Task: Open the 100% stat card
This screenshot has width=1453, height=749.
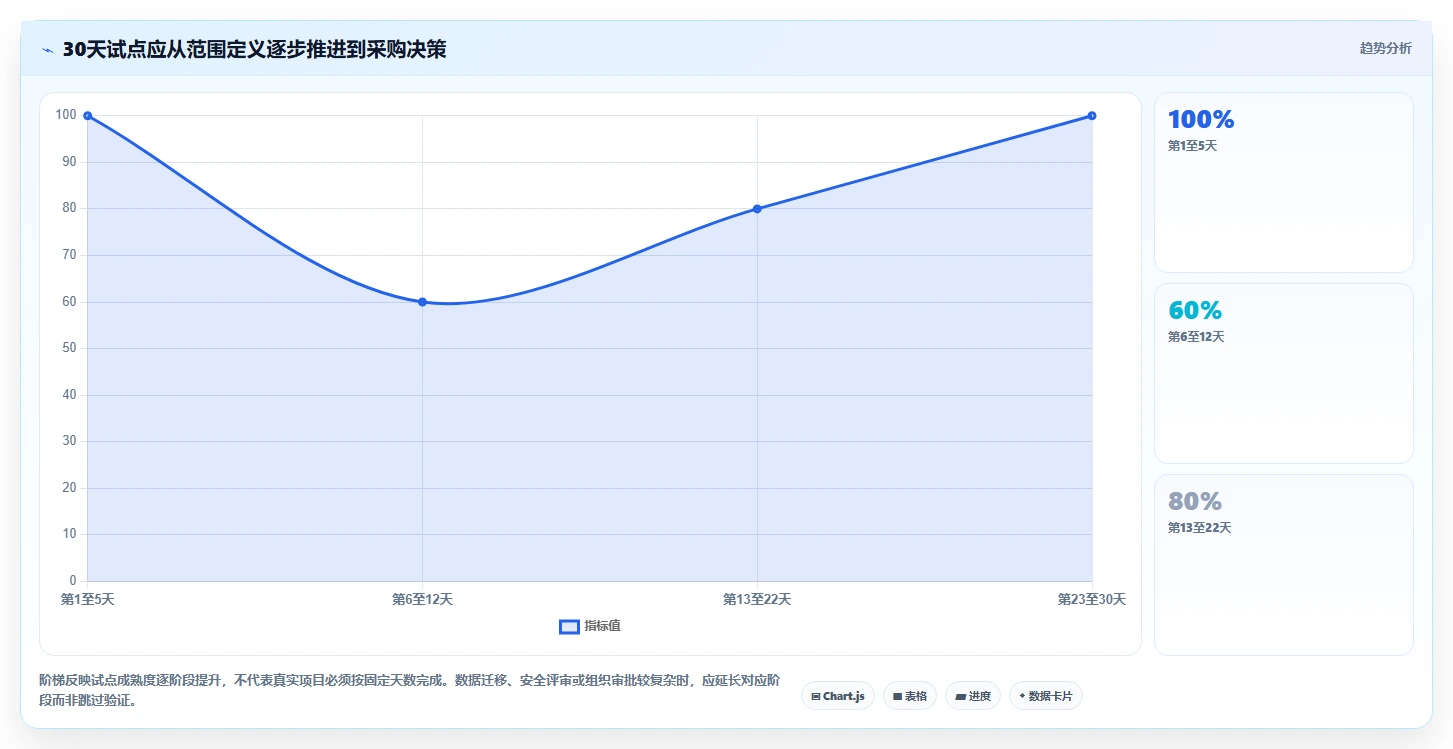Action: point(1284,182)
